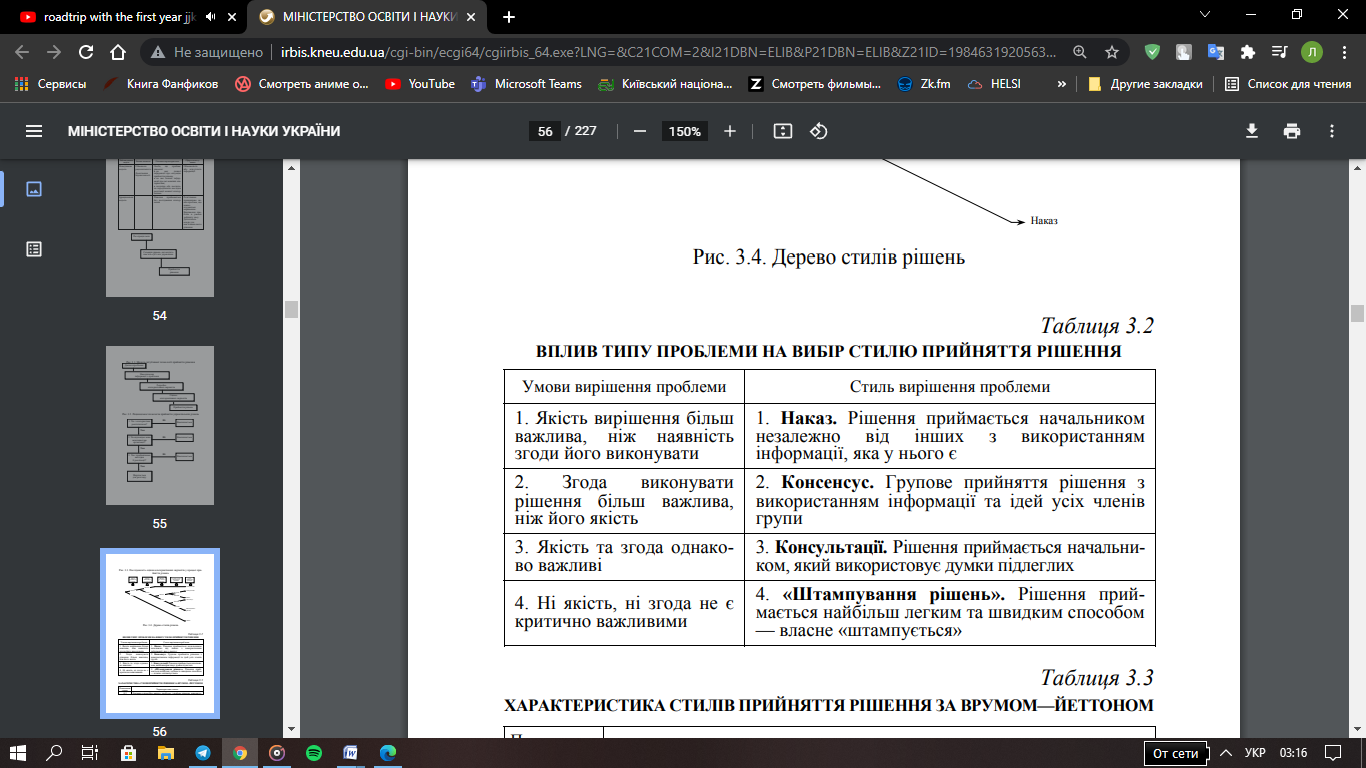Open Смотреть аниме bookmark
The height and width of the screenshot is (768, 1366).
[302, 84]
